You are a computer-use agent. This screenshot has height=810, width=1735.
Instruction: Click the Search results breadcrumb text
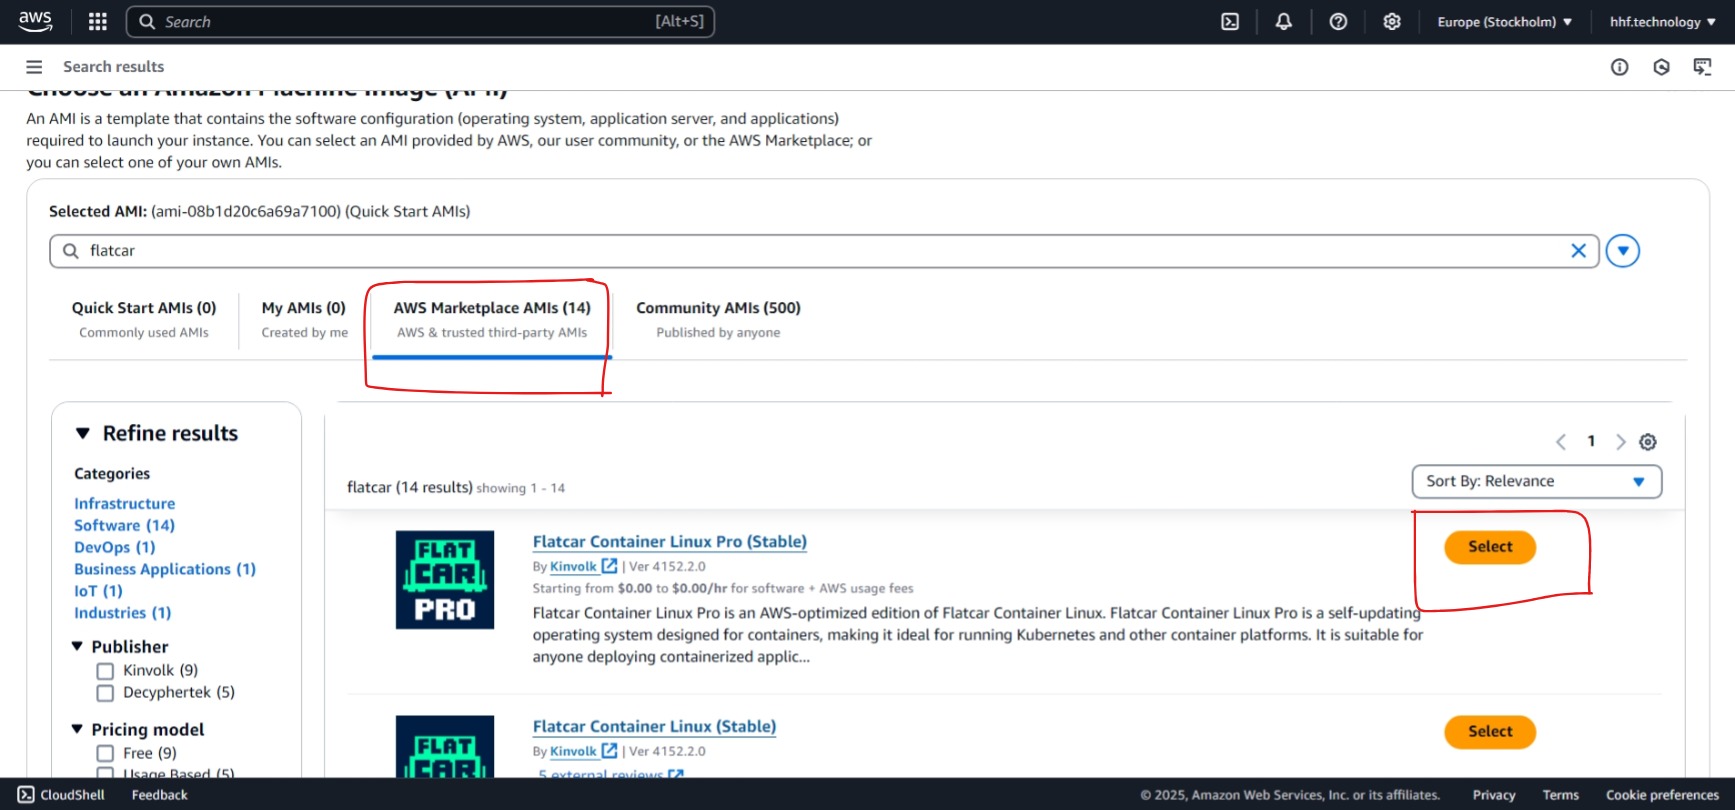113,67
